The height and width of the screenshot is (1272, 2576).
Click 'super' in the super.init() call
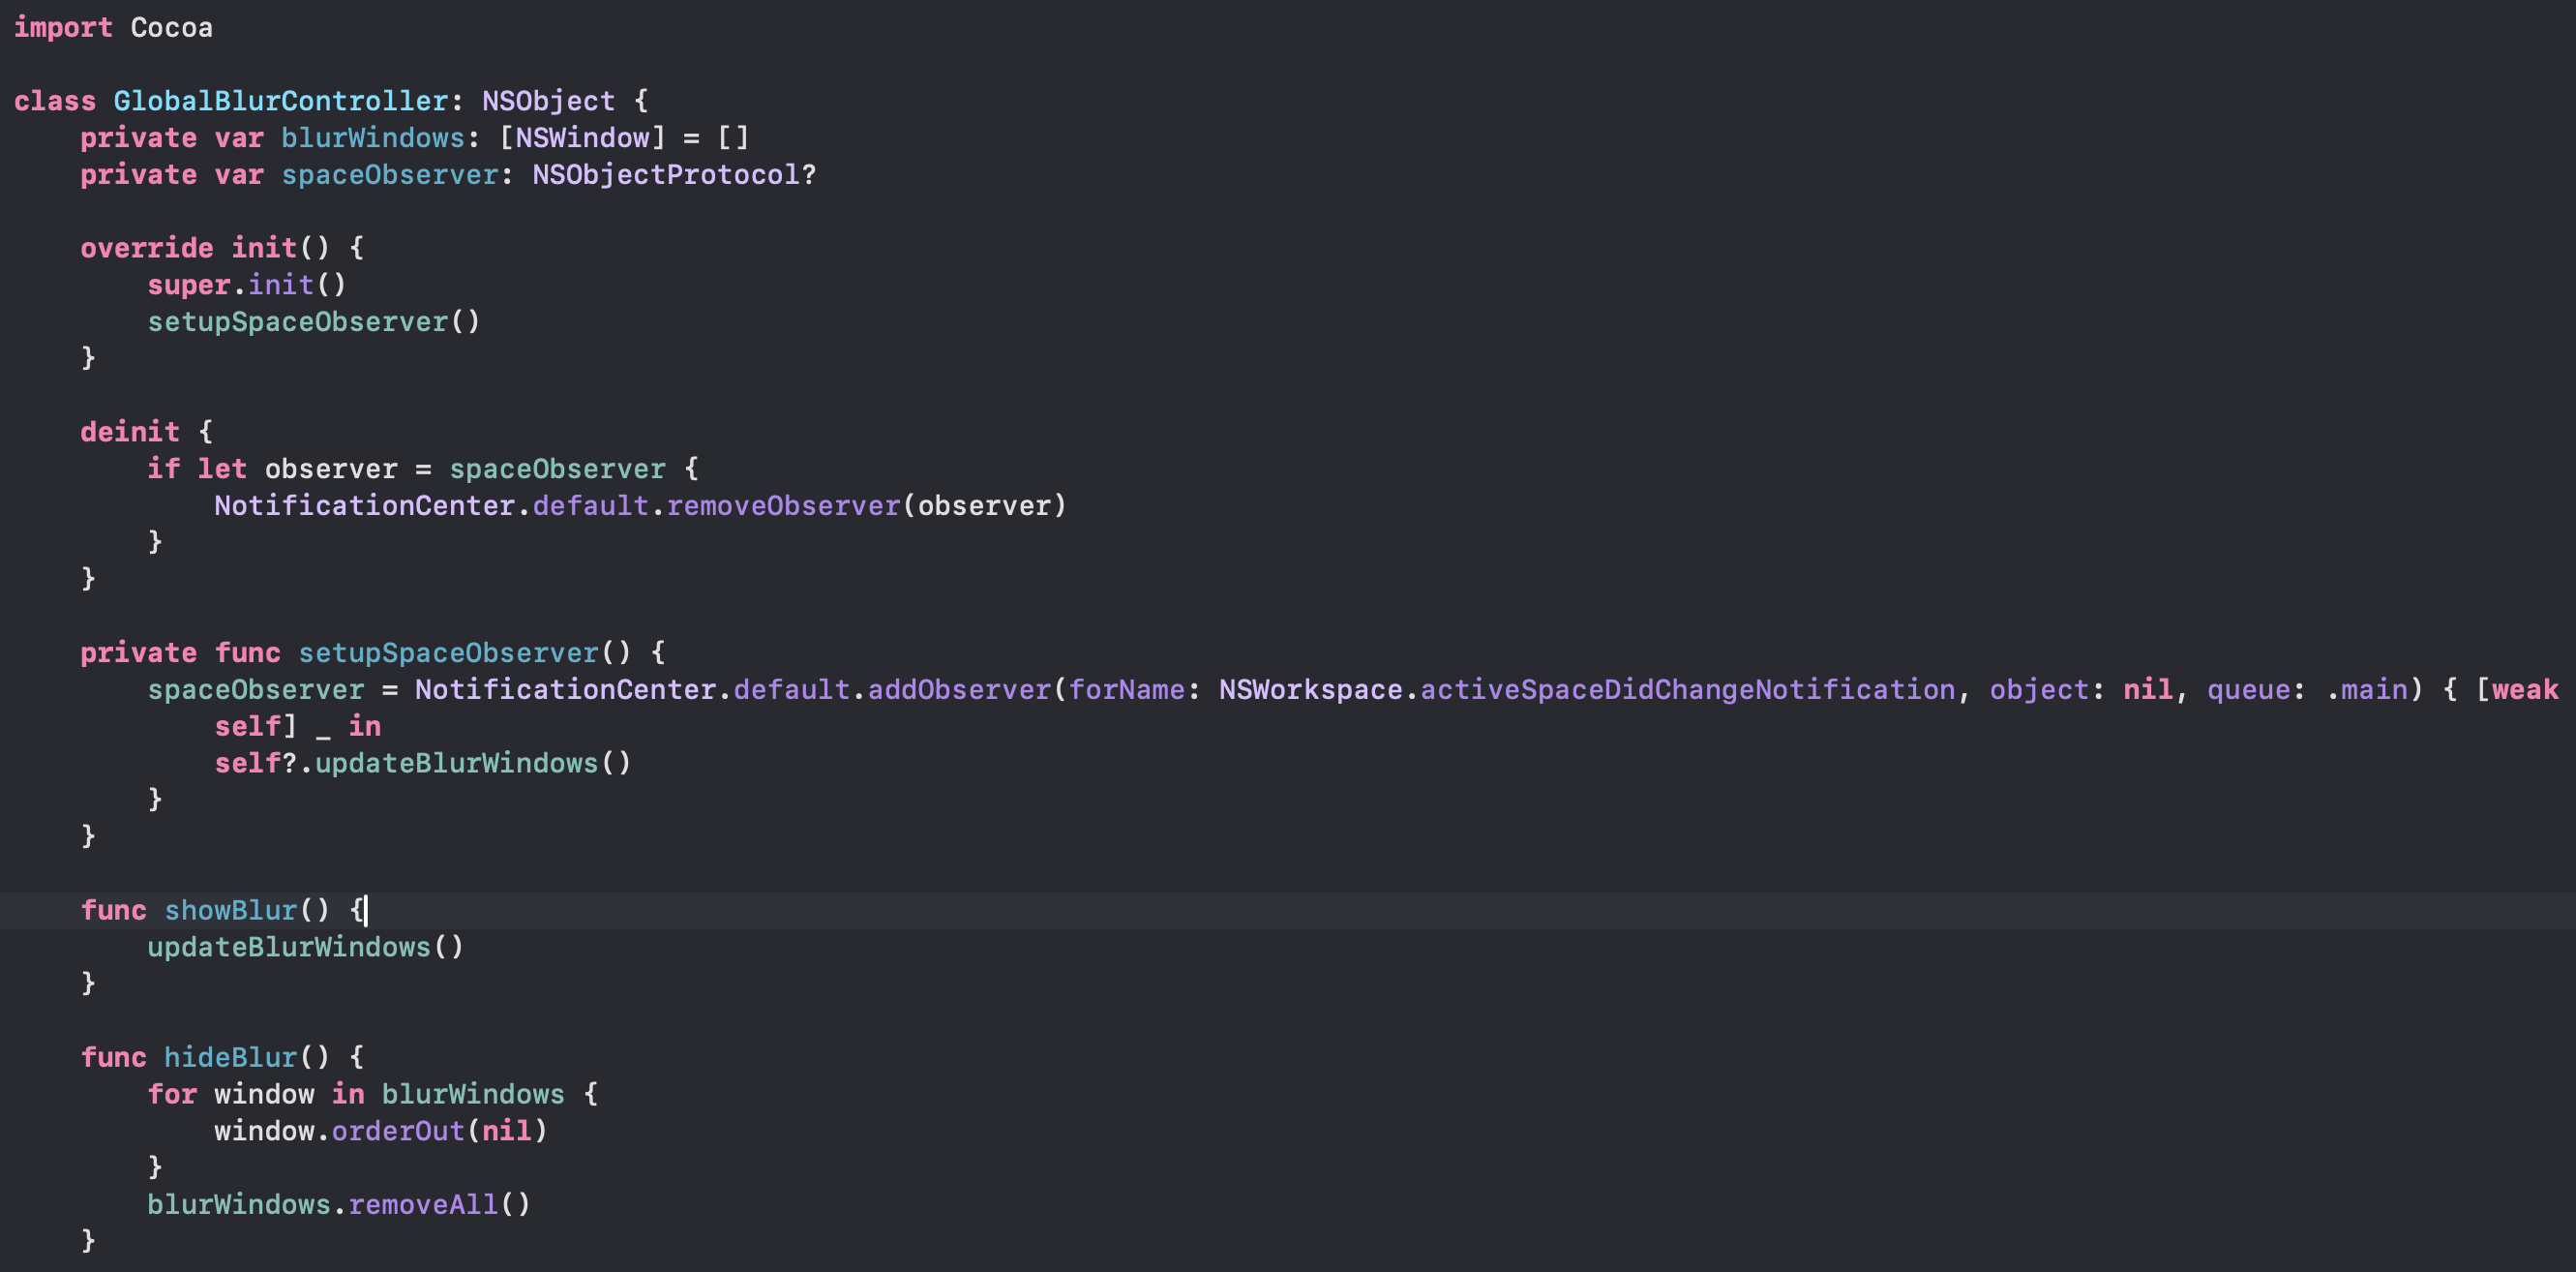(x=189, y=285)
